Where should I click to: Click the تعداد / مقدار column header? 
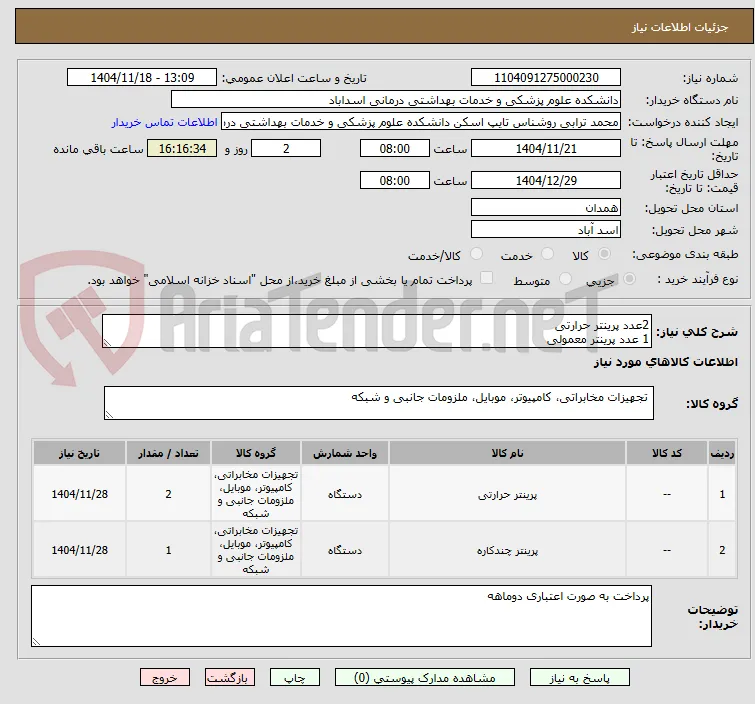click(169, 453)
